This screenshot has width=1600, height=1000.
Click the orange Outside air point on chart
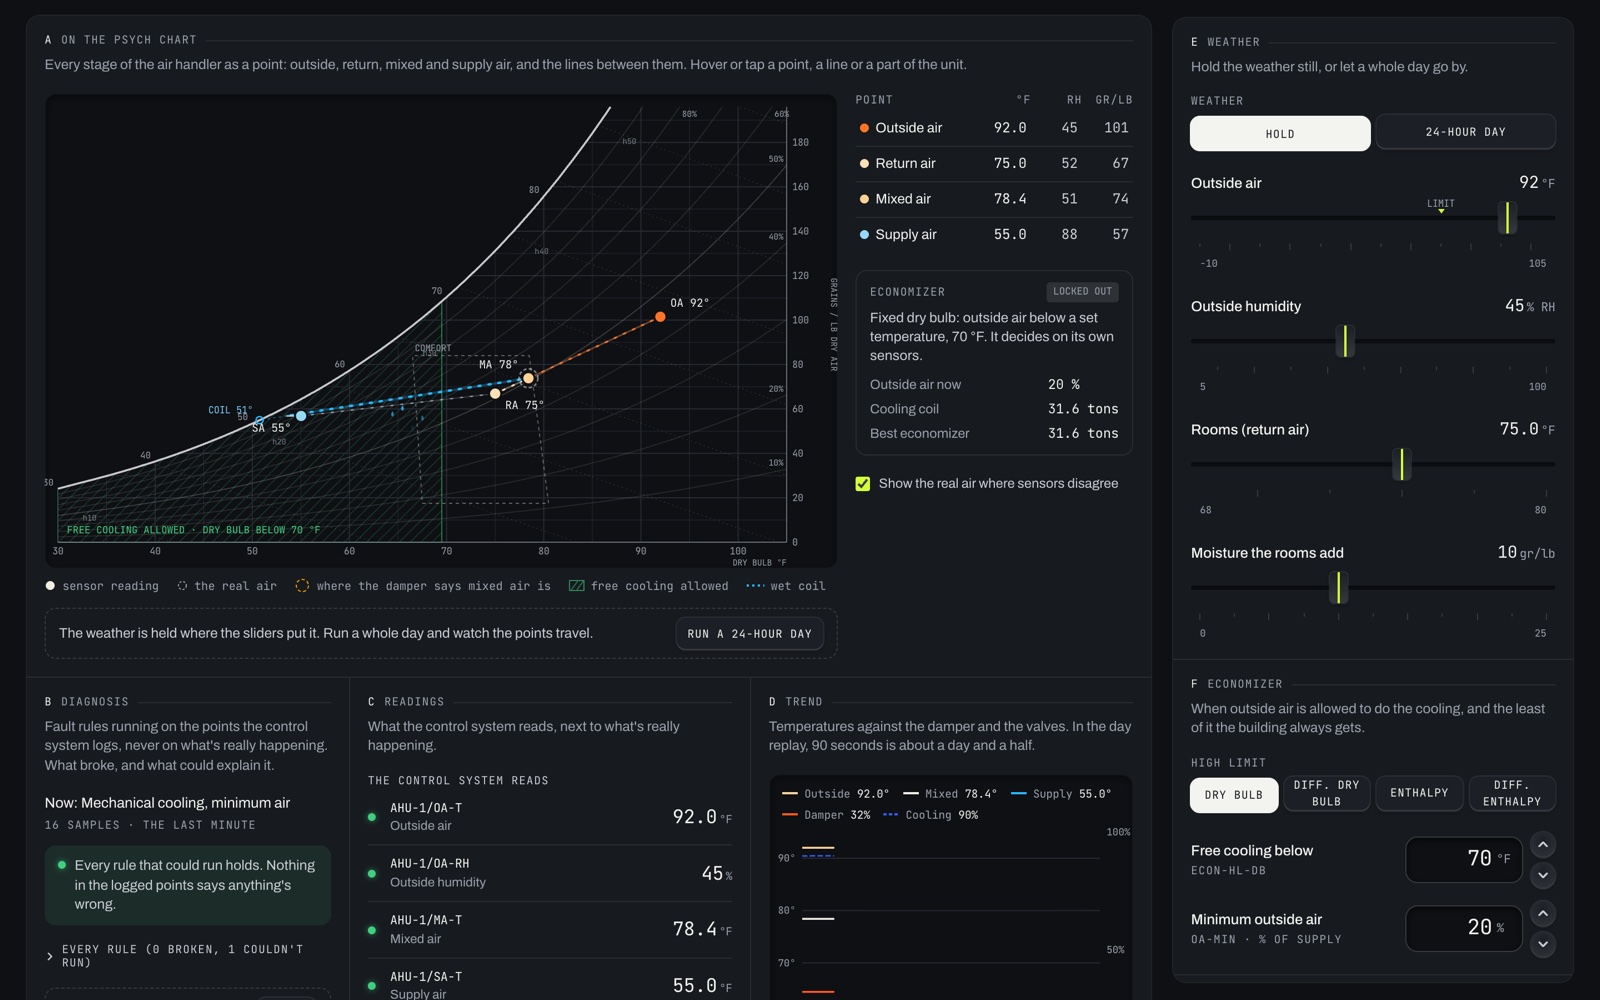tap(660, 317)
